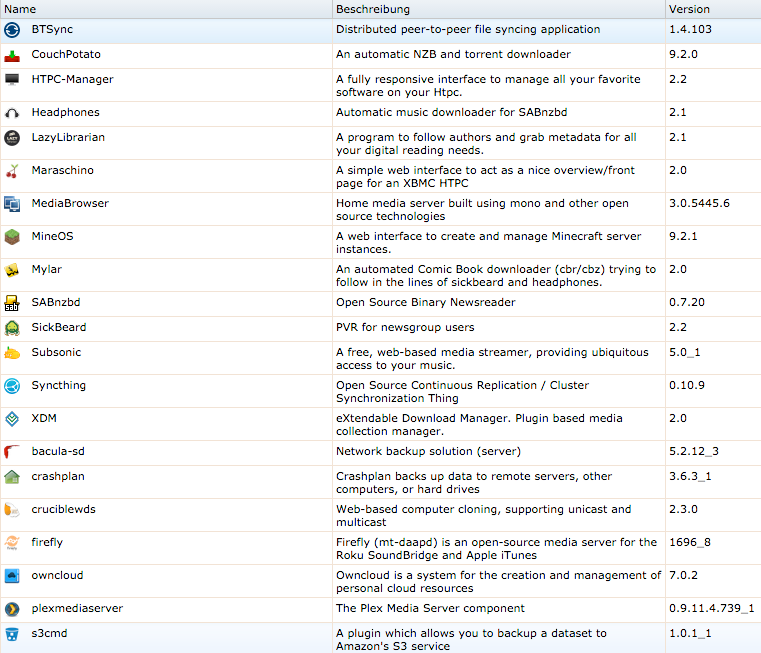Select the firefly plugin name

[47, 543]
